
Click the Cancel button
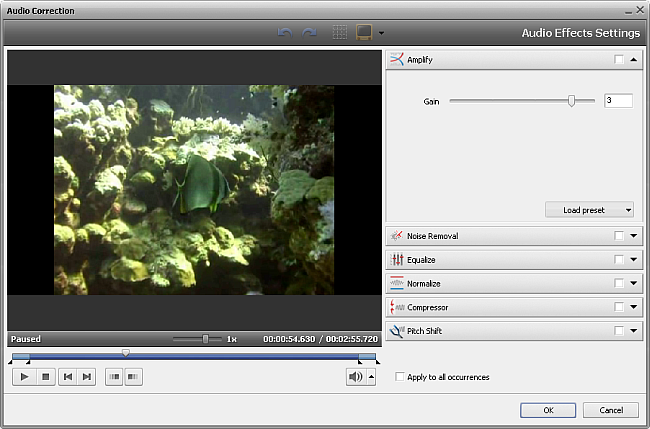pos(611,410)
